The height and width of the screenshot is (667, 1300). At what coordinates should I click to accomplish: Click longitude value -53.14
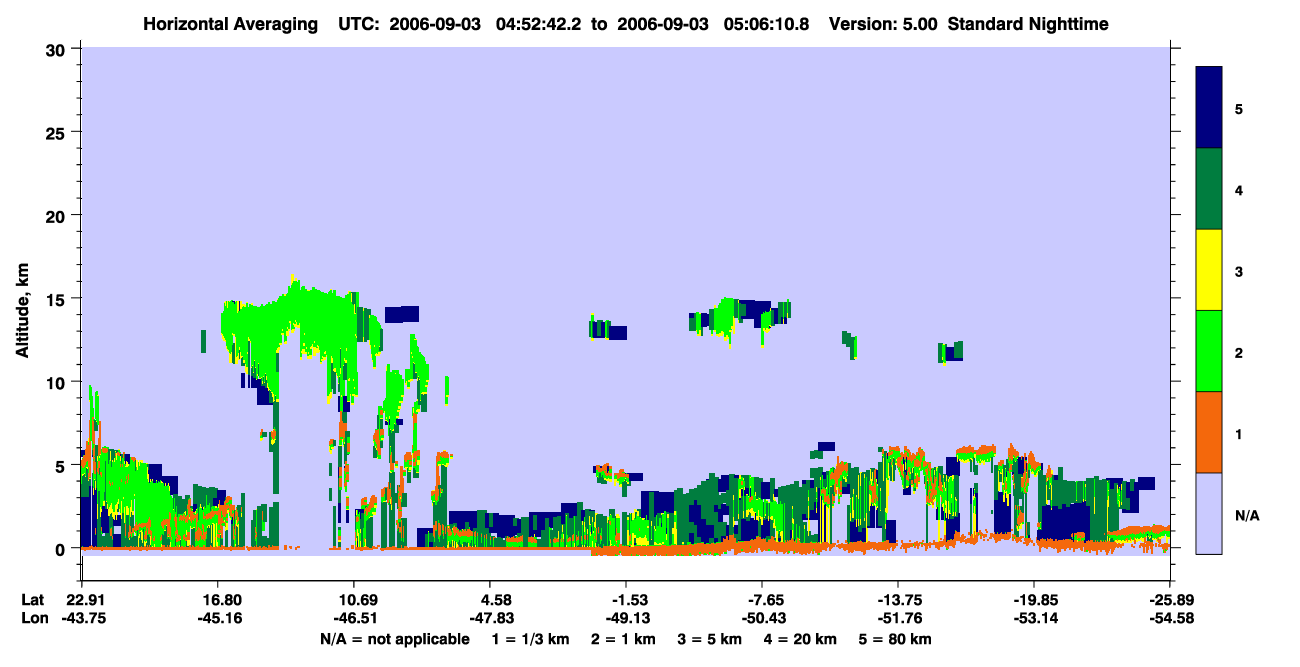[x=1034, y=618]
